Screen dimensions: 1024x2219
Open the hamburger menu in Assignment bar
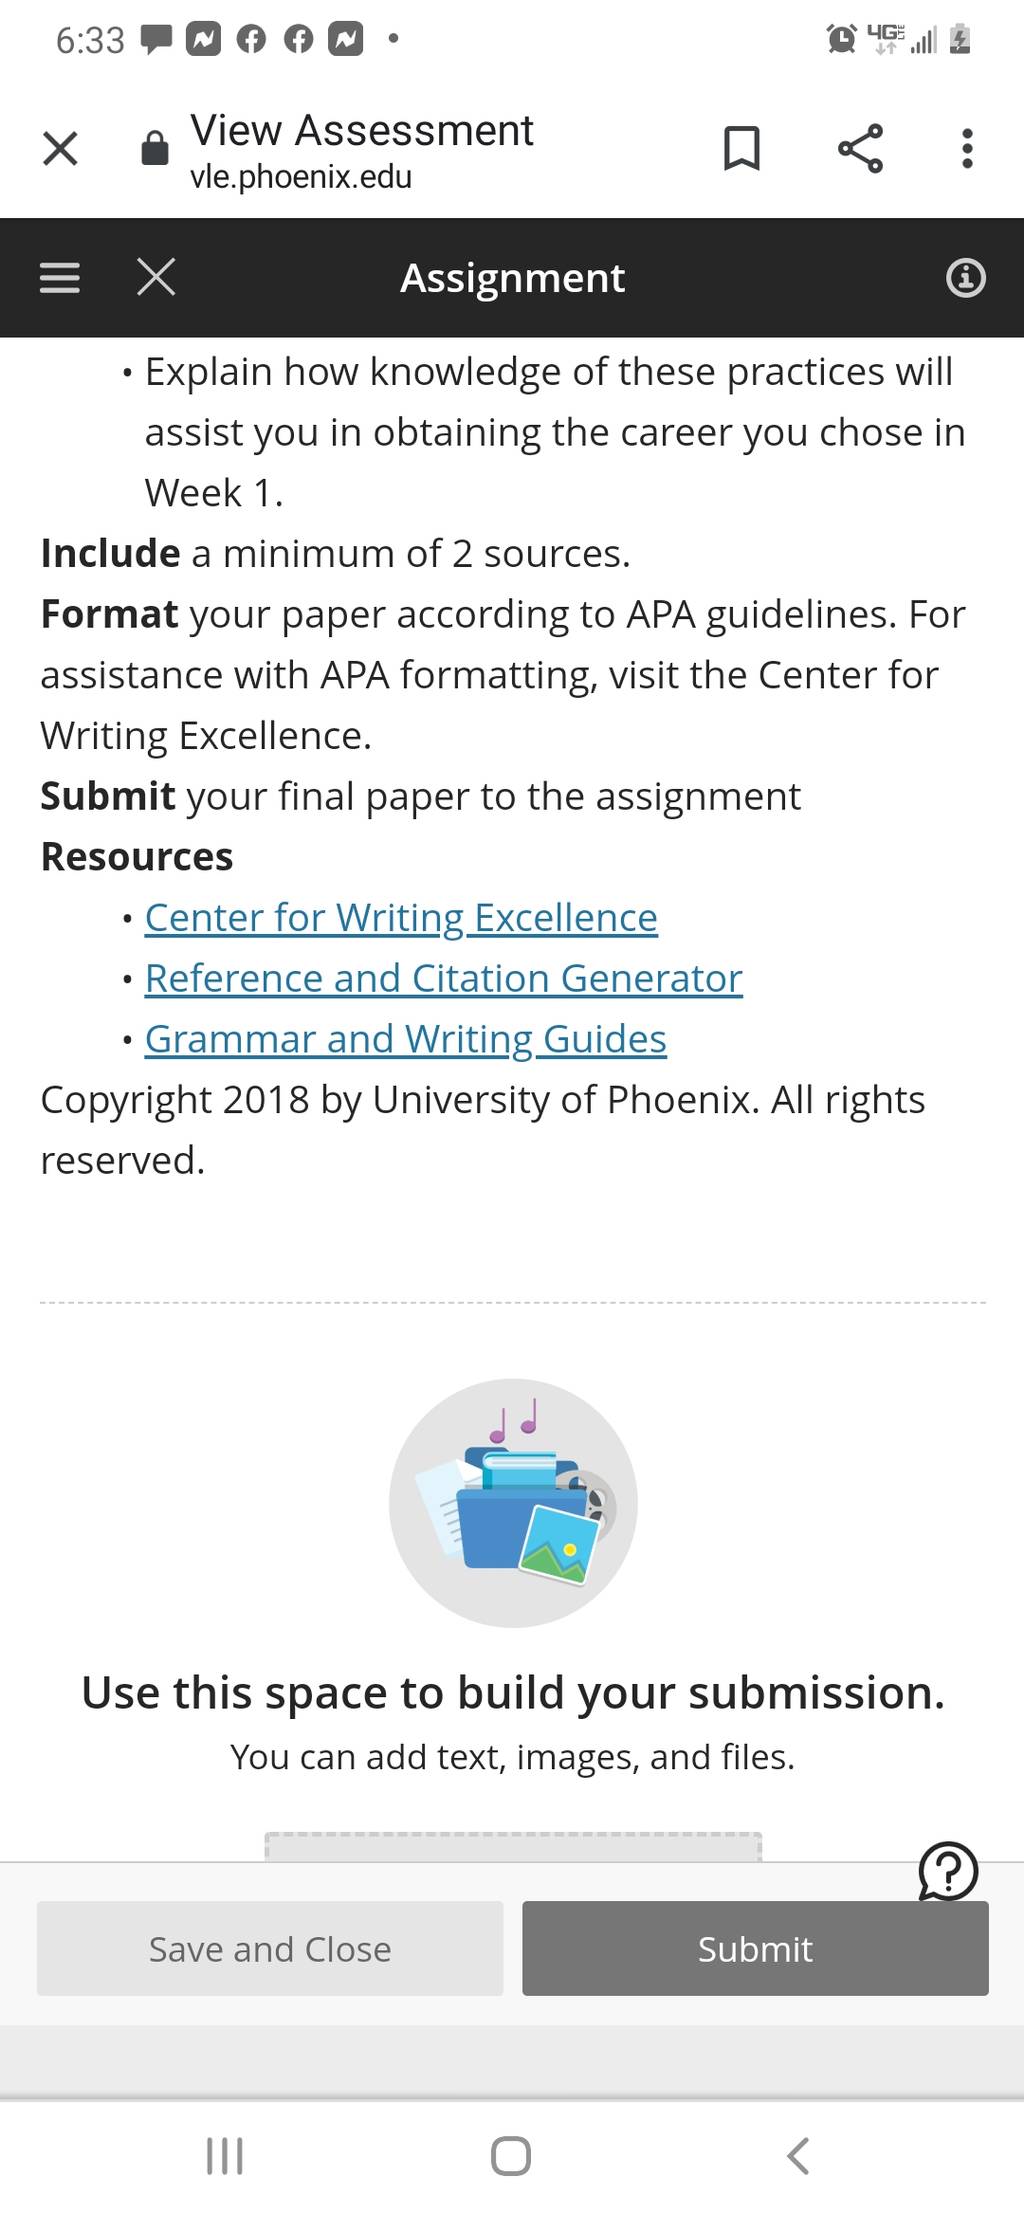tap(60, 277)
